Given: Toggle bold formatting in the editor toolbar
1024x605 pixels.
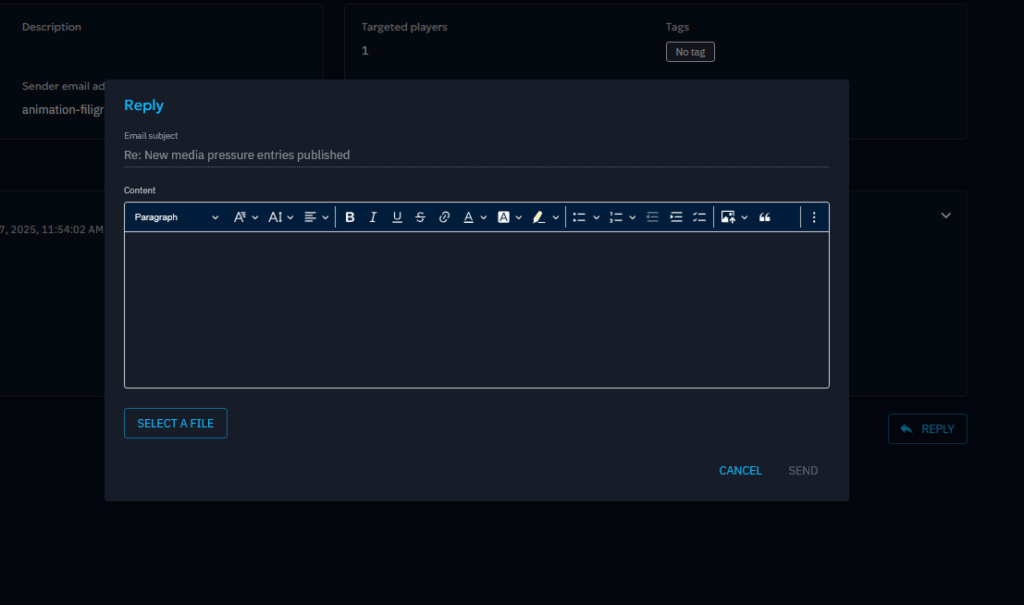Looking at the screenshot, I should pos(350,217).
